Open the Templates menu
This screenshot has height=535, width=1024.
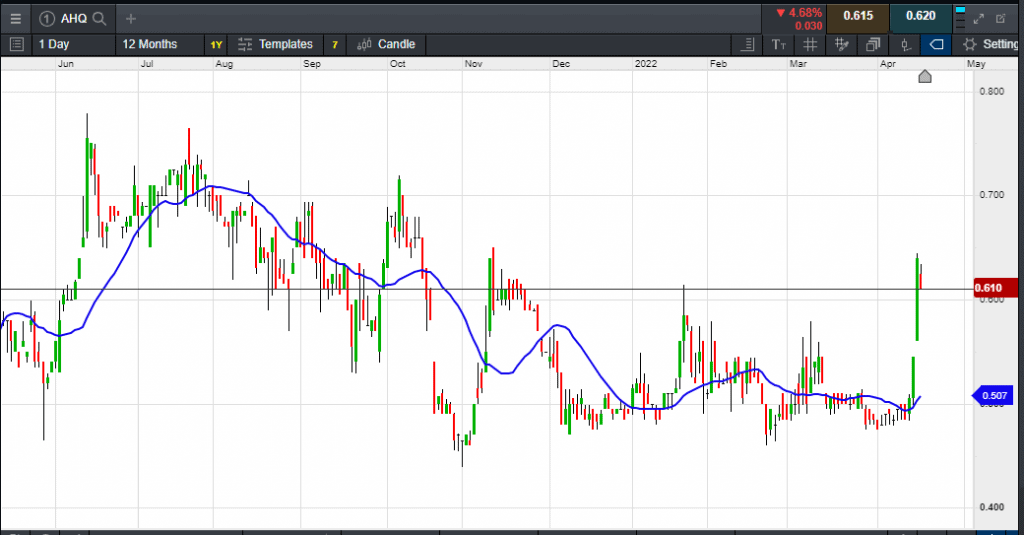point(275,44)
